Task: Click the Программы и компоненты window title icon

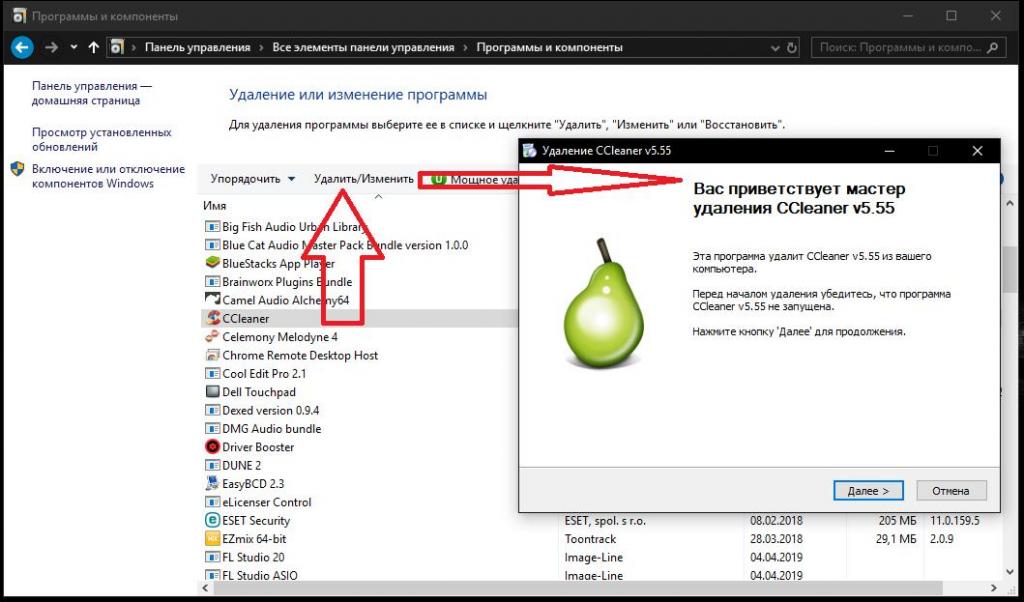Action: [x=19, y=16]
